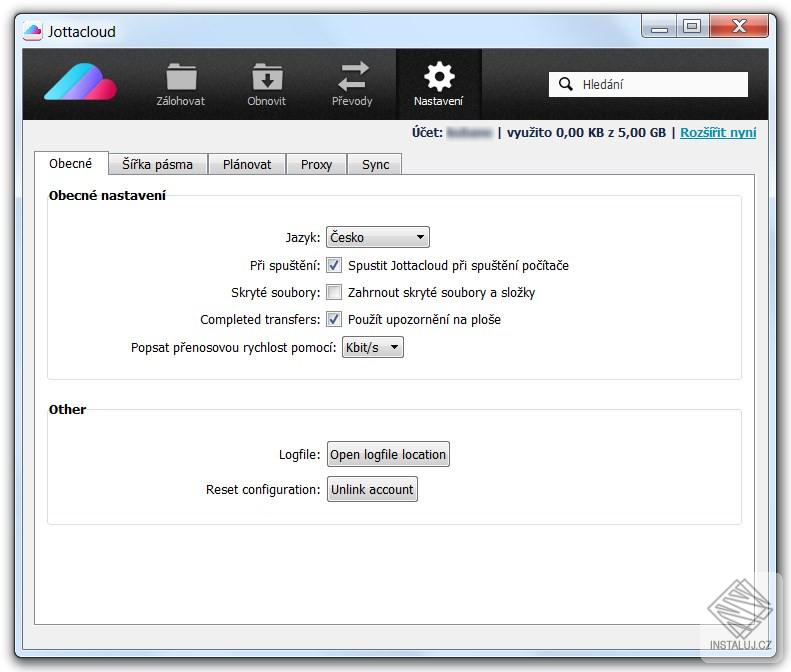Click the 'Other' group heading
Viewport: 791px width, 672px height.
[x=67, y=410]
